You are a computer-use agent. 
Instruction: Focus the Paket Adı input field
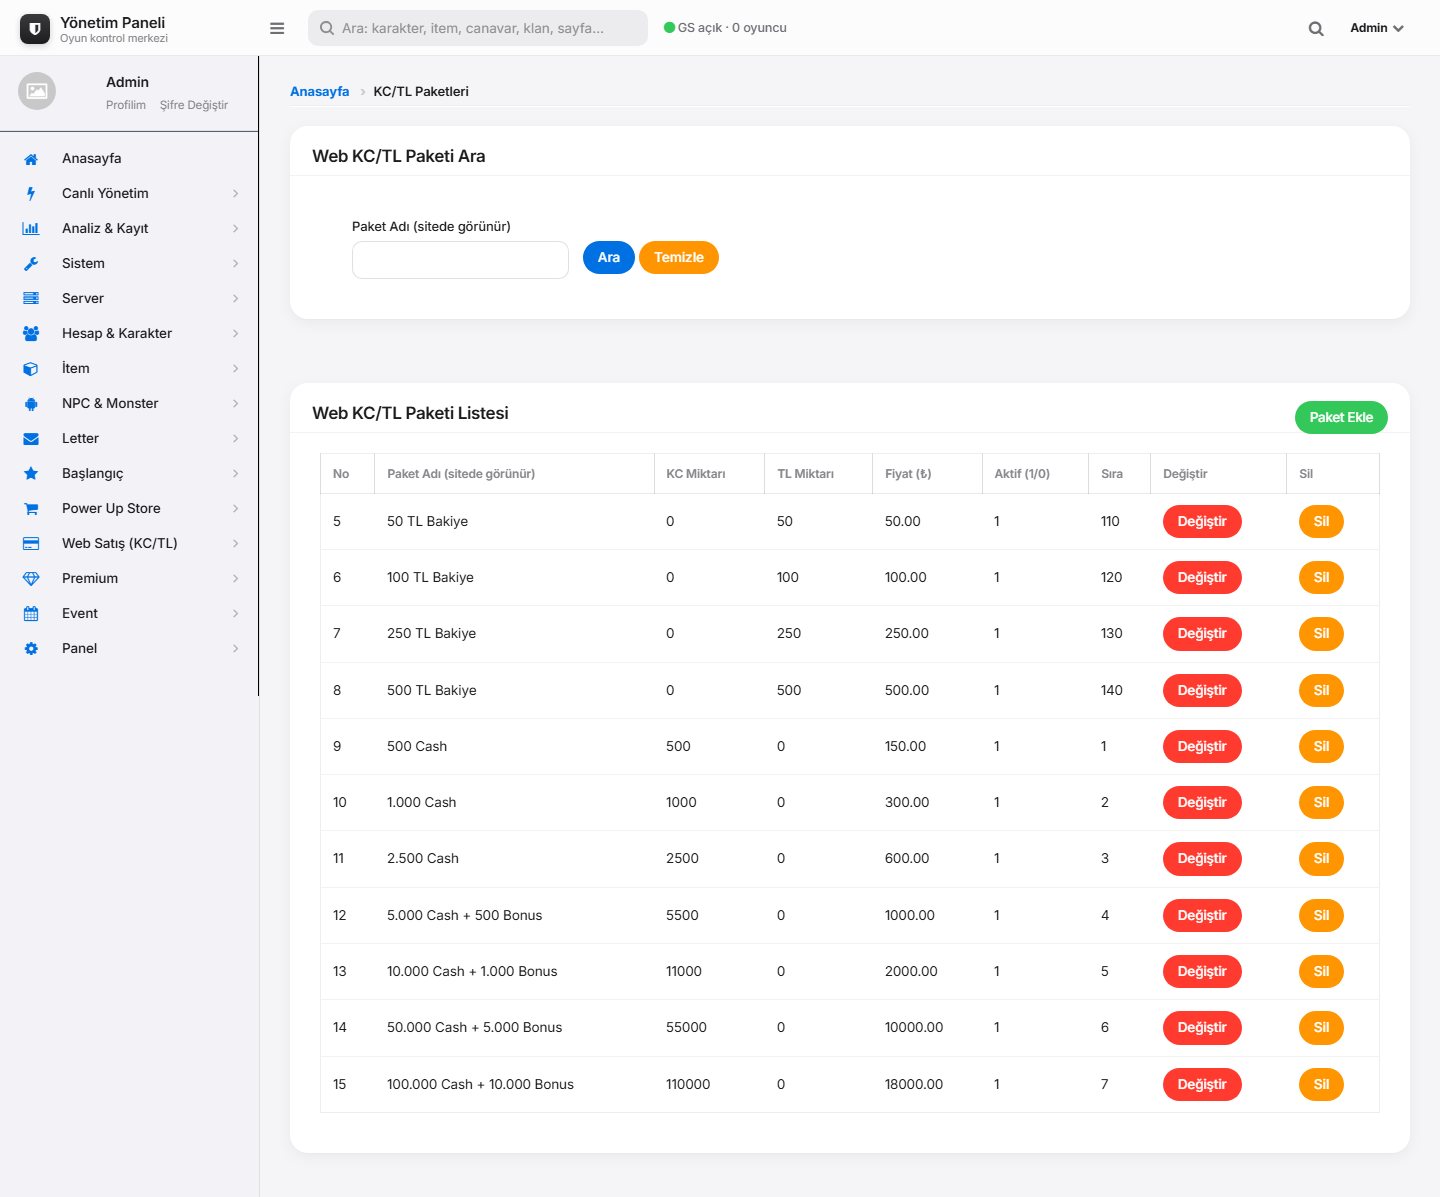[460, 260]
